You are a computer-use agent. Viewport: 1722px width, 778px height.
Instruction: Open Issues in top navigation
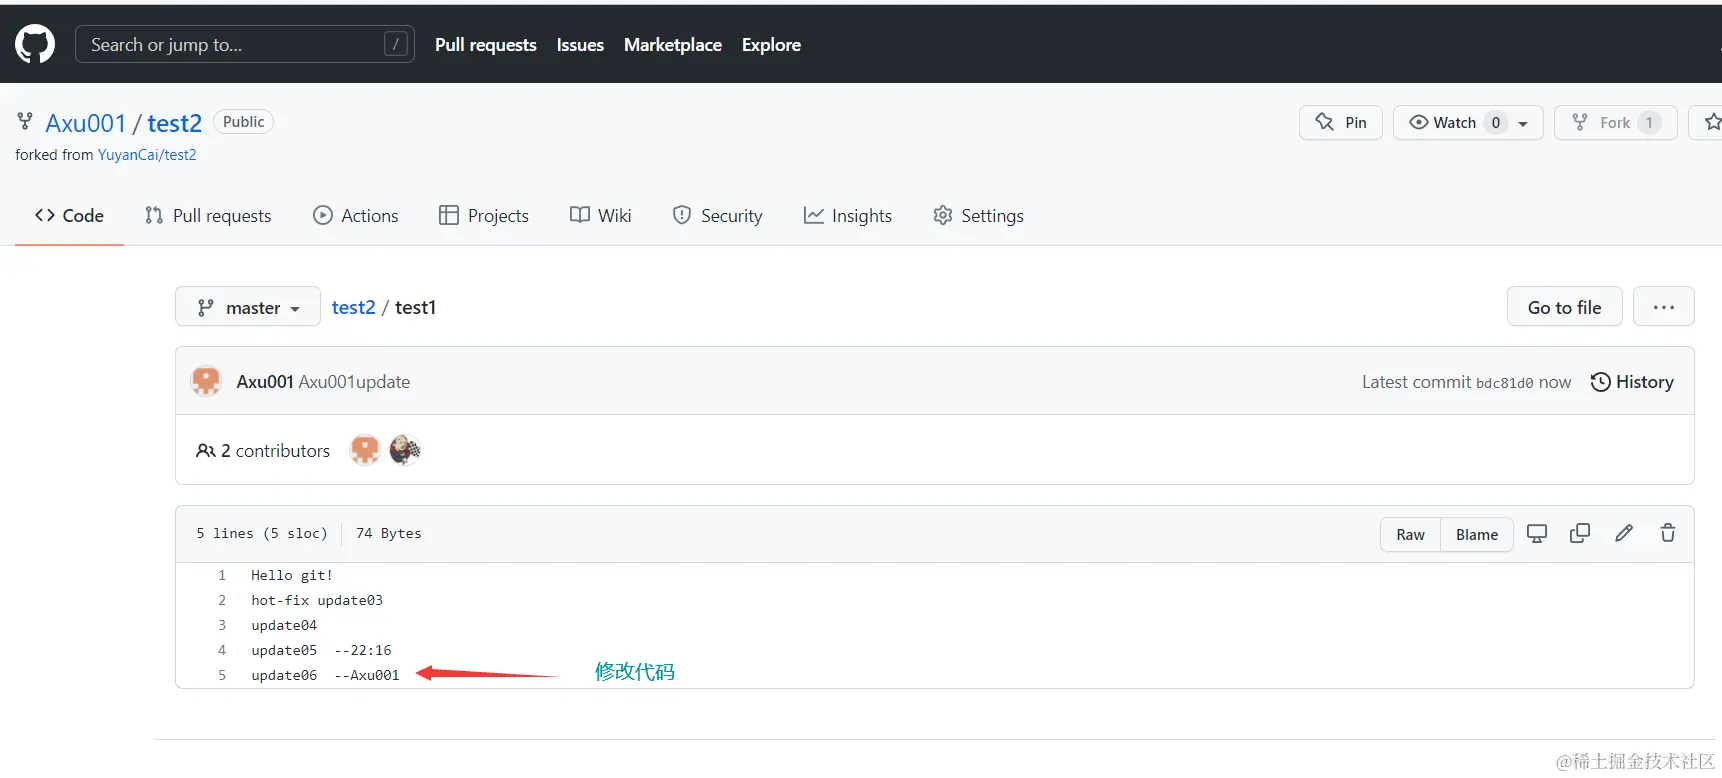[x=580, y=45]
